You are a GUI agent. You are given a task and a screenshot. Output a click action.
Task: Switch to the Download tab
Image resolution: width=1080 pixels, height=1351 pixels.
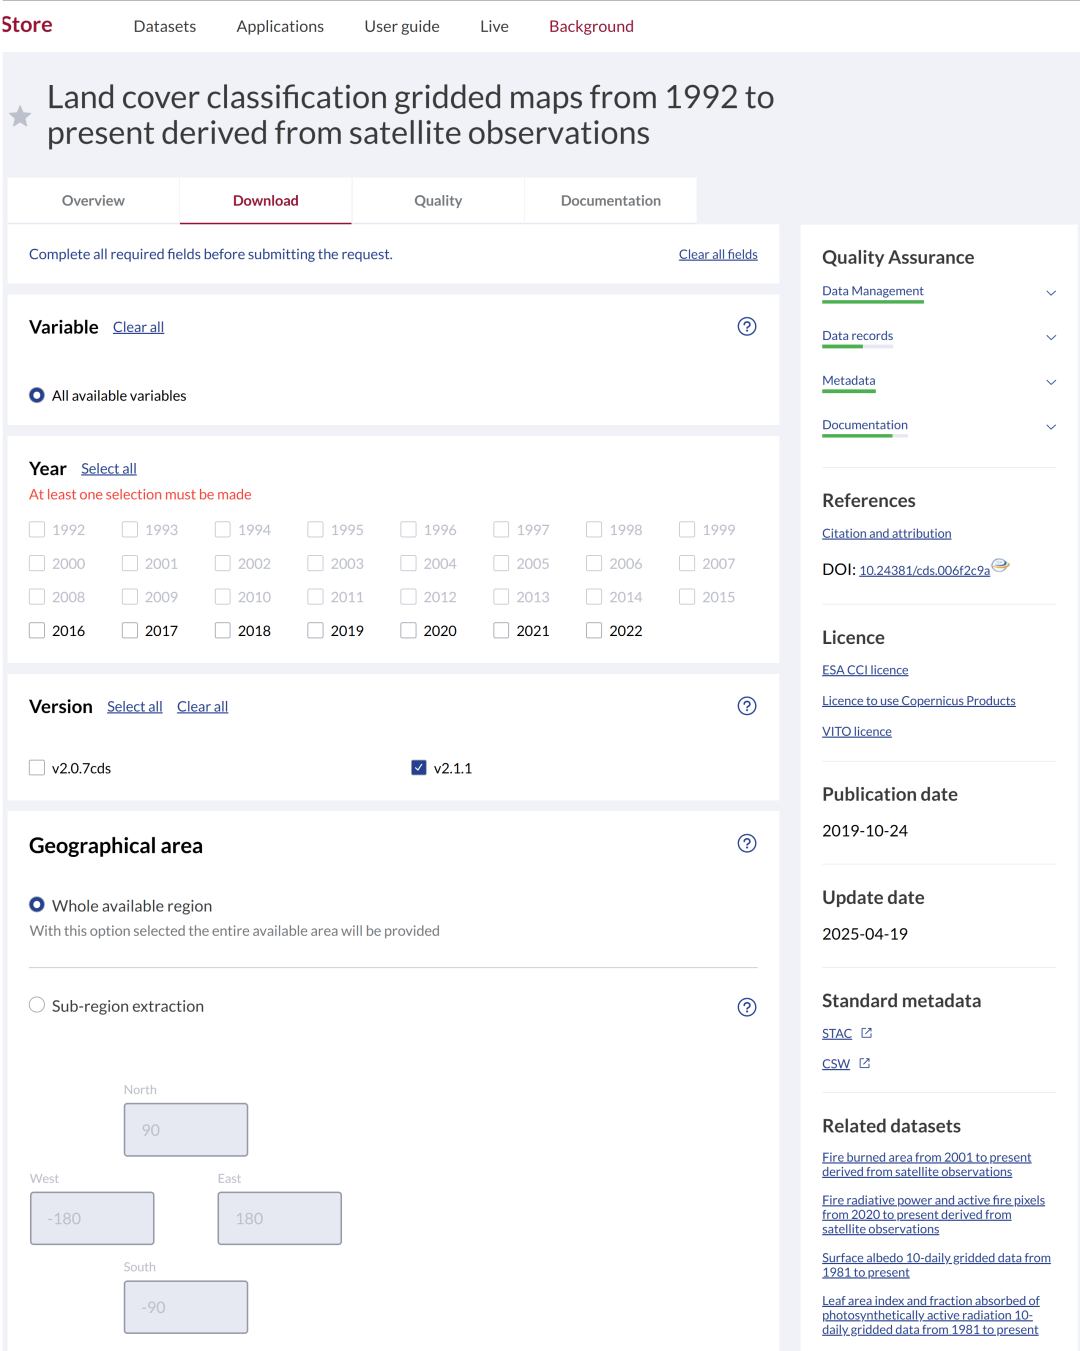pos(266,200)
